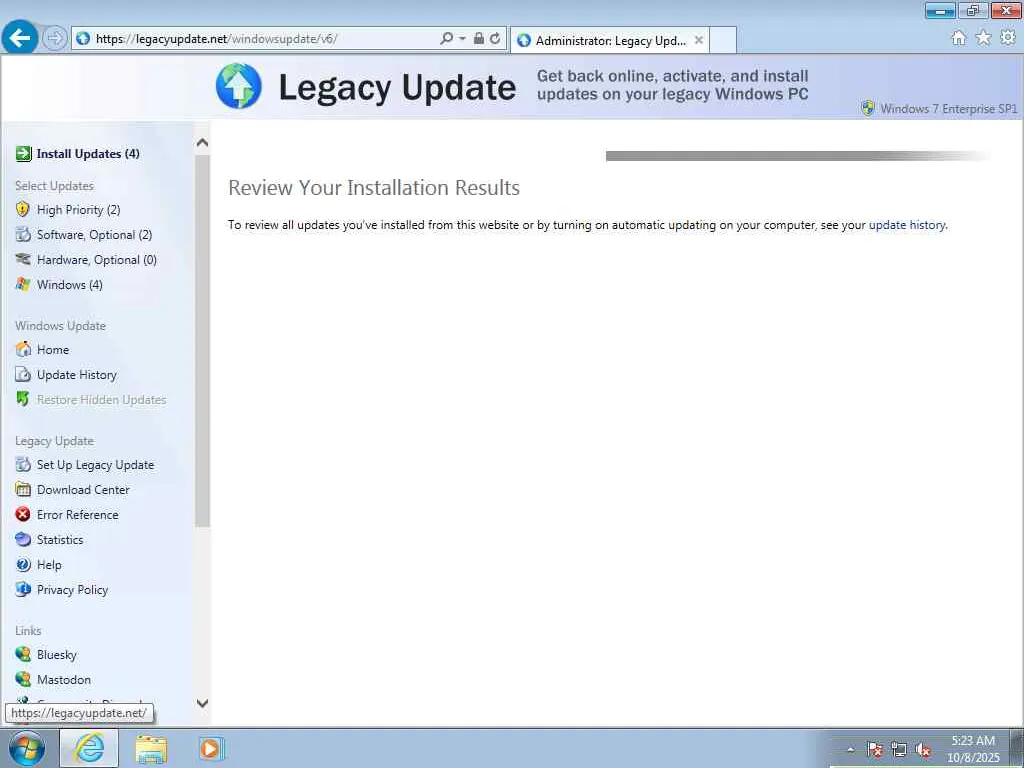
Task: Launch Windows Media Player from taskbar
Action: click(210, 748)
